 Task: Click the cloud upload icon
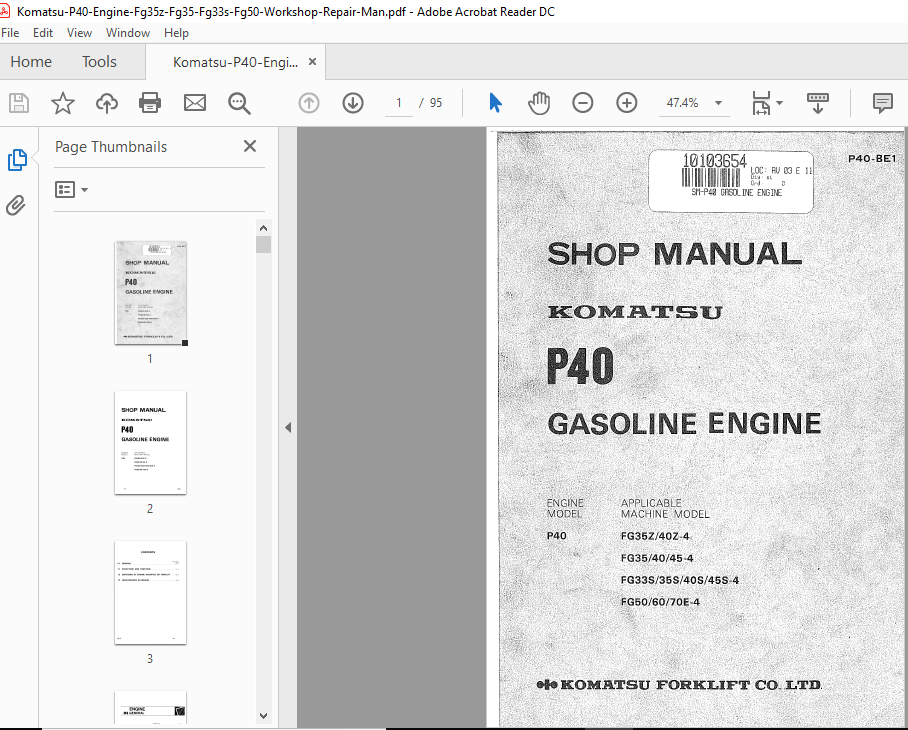pyautogui.click(x=107, y=103)
